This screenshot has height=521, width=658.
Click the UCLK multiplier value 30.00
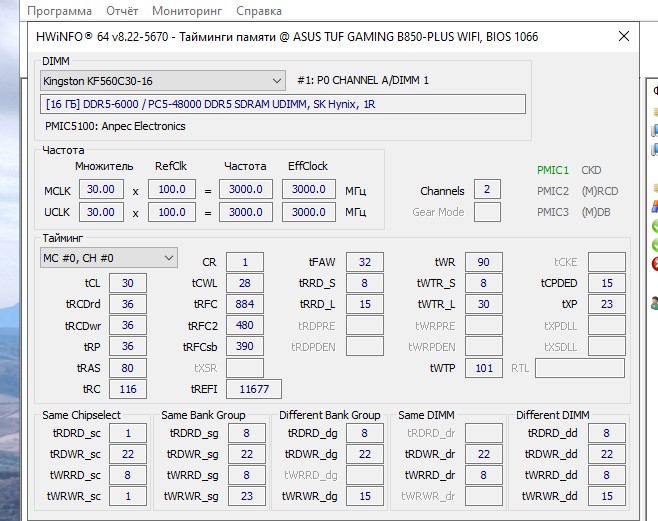pos(101,212)
